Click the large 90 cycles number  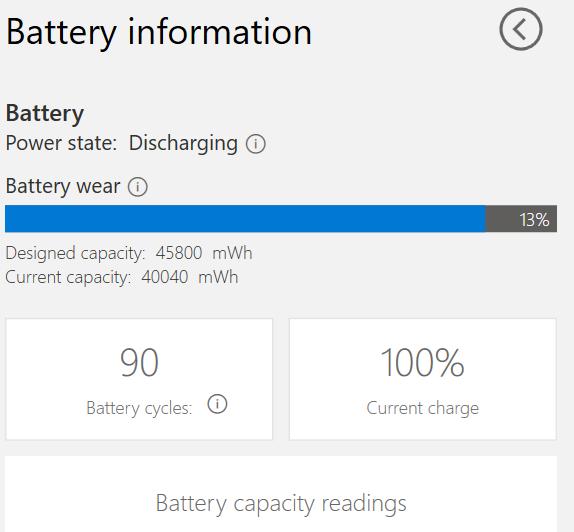click(x=139, y=362)
